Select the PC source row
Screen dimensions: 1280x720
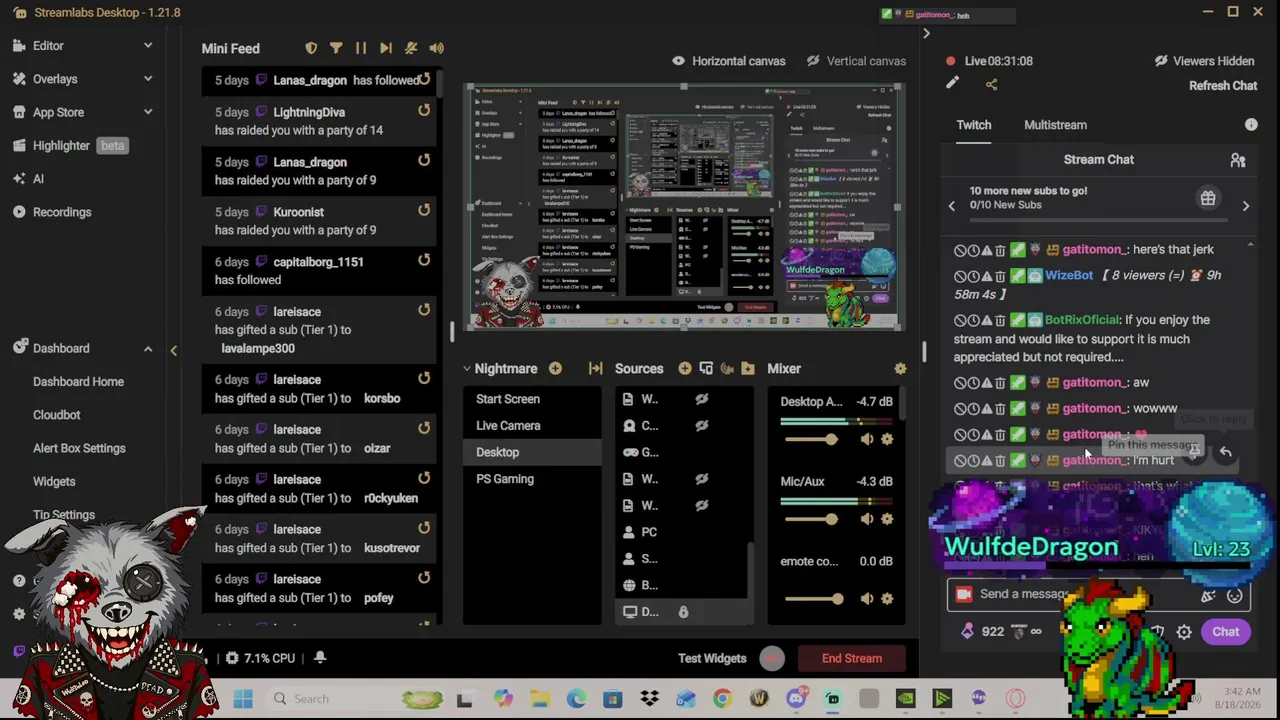[x=682, y=532]
